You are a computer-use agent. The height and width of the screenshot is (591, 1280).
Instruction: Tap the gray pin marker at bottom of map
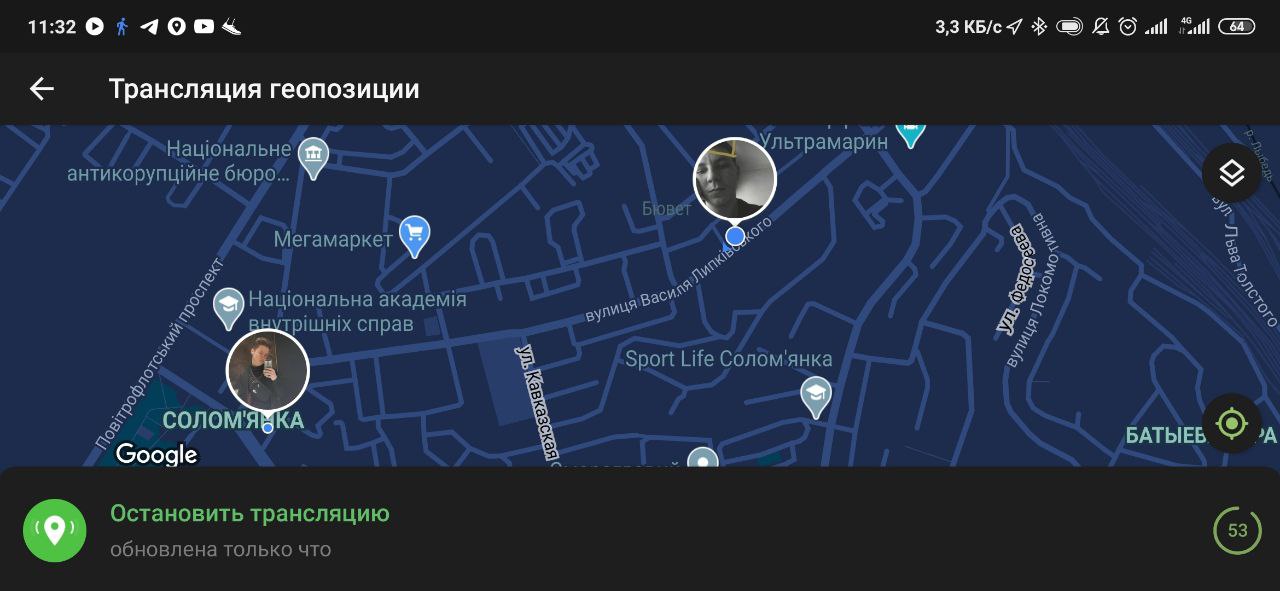click(x=703, y=459)
